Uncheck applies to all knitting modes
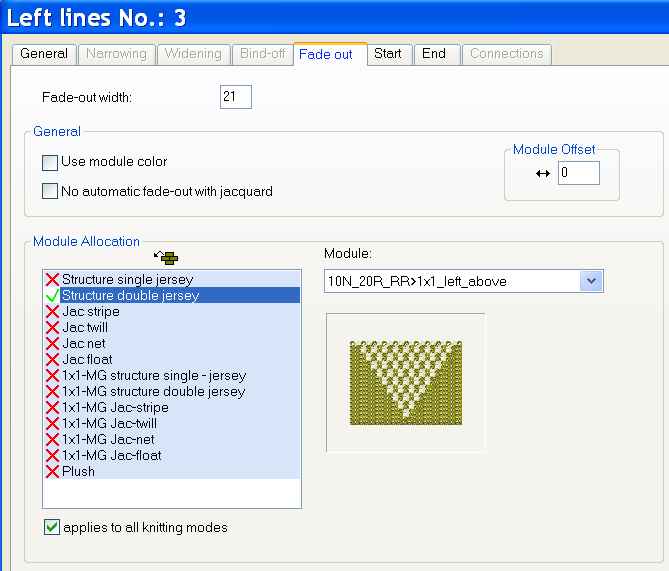 (x=52, y=528)
